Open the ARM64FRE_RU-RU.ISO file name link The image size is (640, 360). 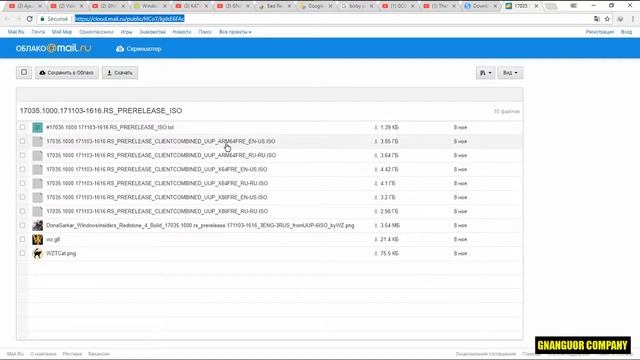point(161,156)
